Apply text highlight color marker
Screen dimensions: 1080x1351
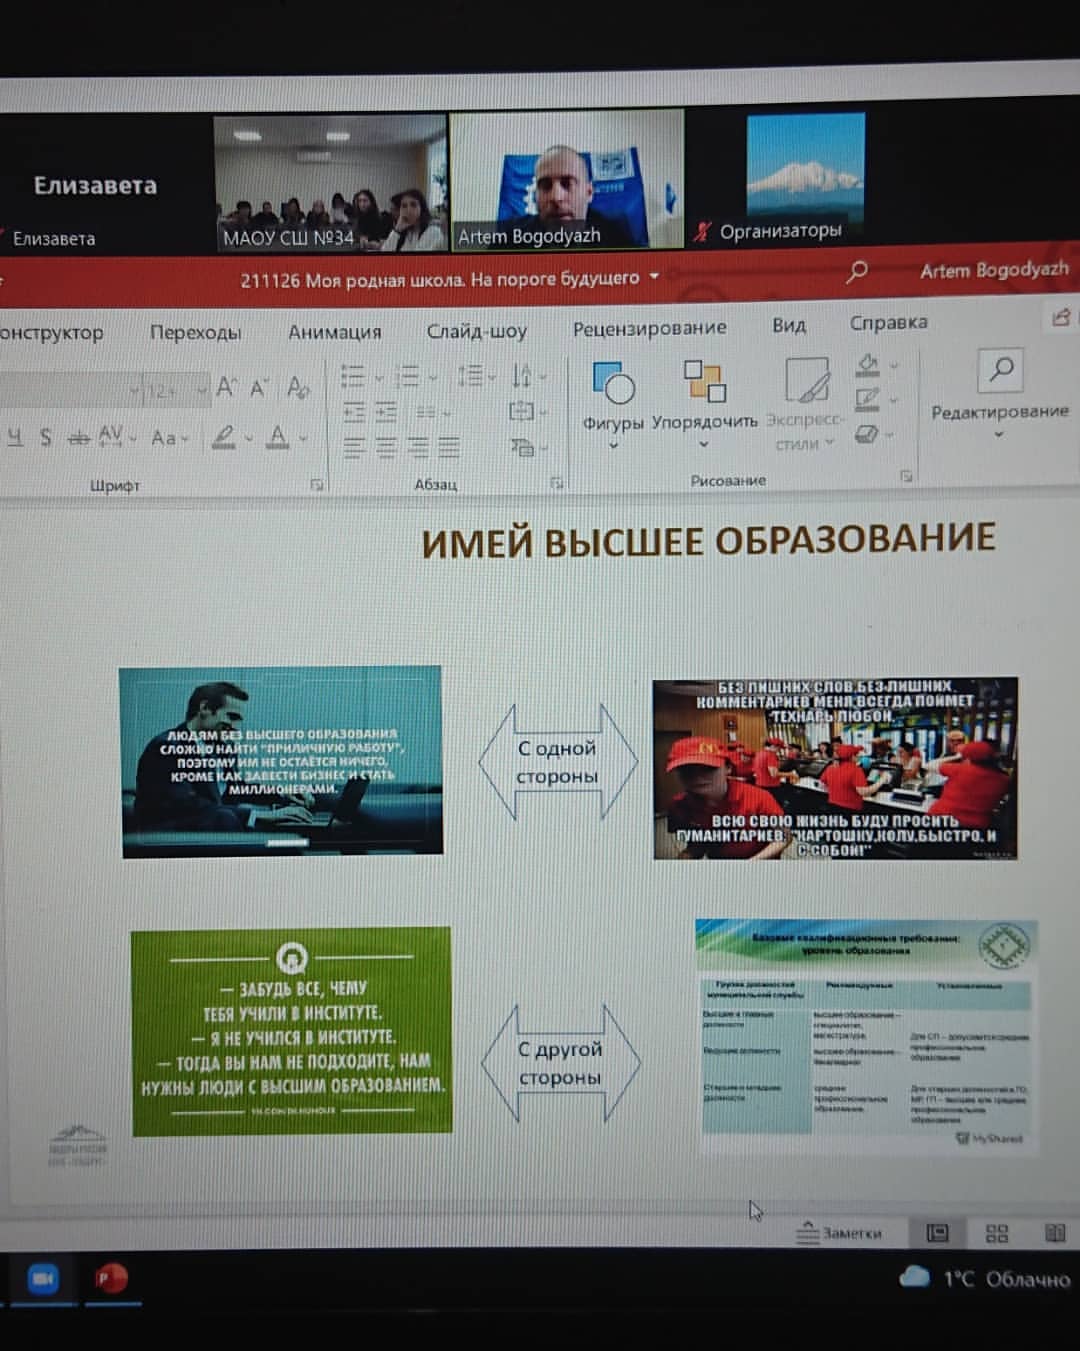[x=223, y=436]
